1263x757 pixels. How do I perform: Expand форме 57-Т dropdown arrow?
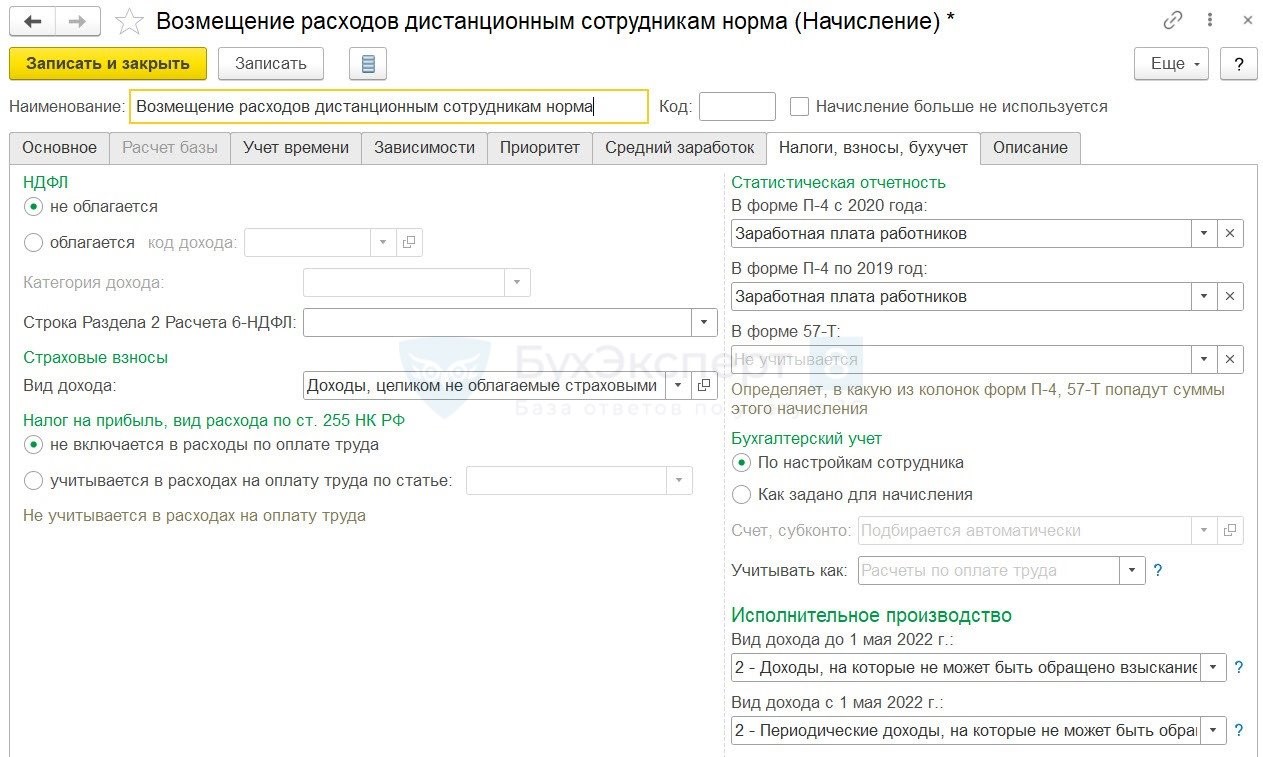1204,359
